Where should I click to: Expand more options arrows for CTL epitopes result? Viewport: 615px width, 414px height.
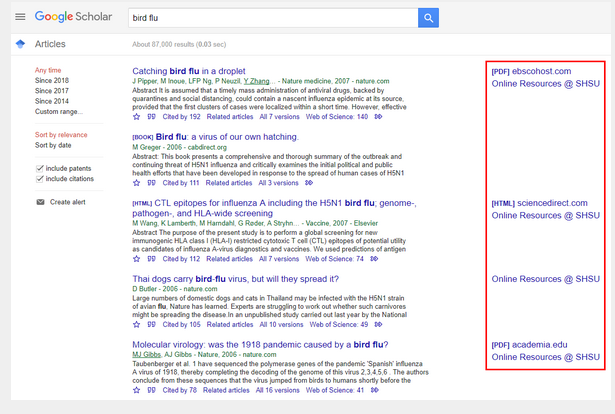373,258
